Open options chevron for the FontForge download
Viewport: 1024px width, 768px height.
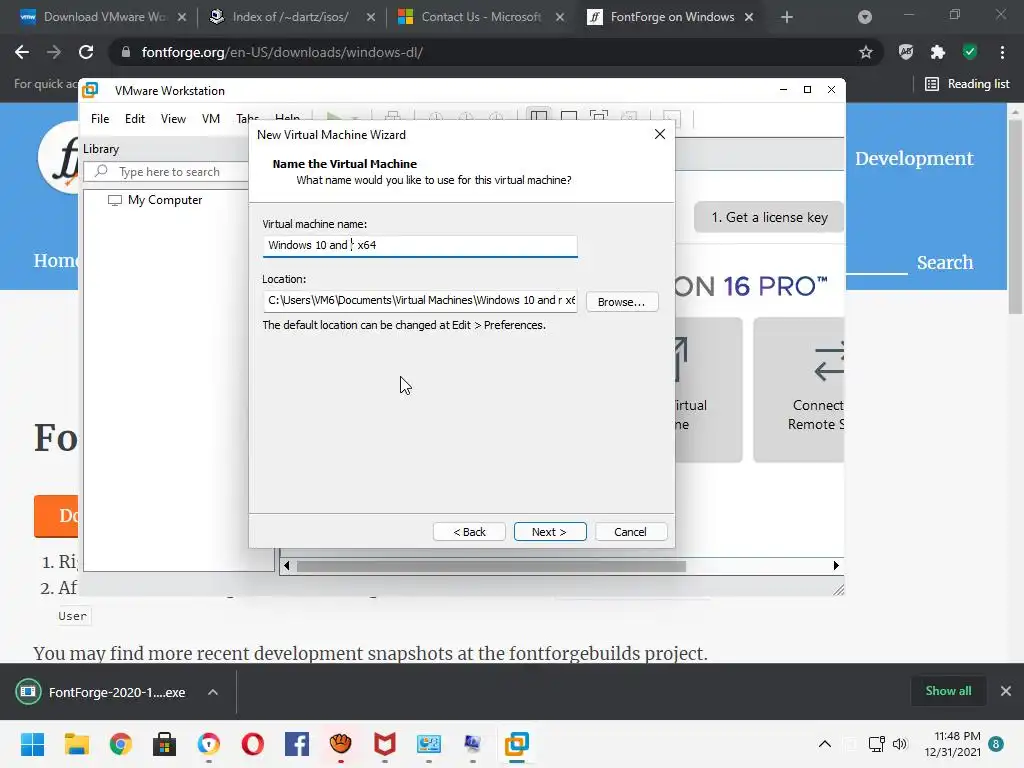coord(213,692)
